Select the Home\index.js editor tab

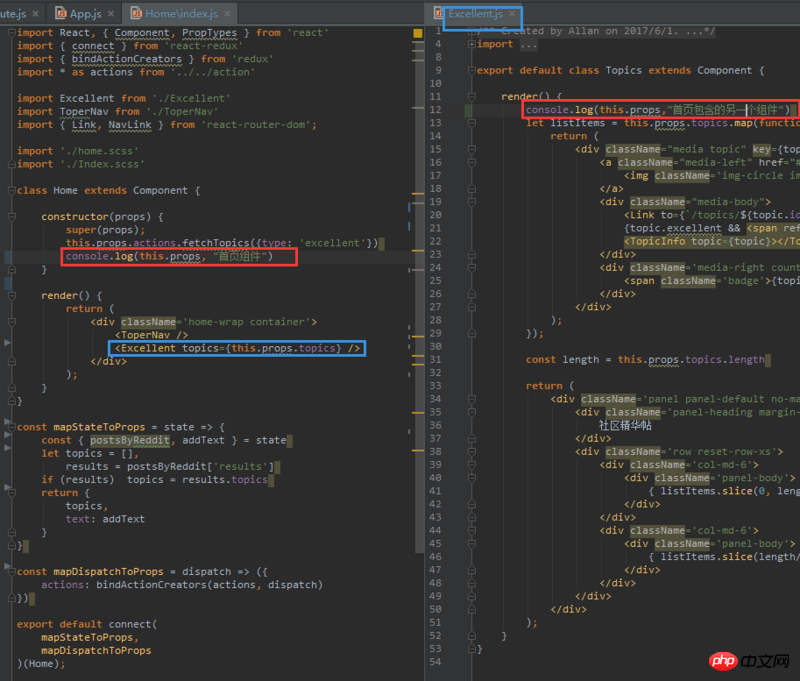pyautogui.click(x=181, y=14)
